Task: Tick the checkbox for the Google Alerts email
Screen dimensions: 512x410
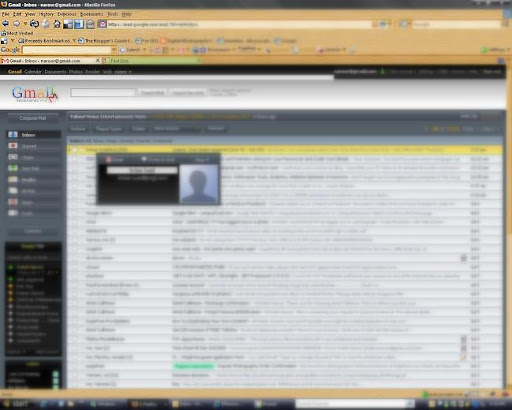Action: tap(74, 213)
